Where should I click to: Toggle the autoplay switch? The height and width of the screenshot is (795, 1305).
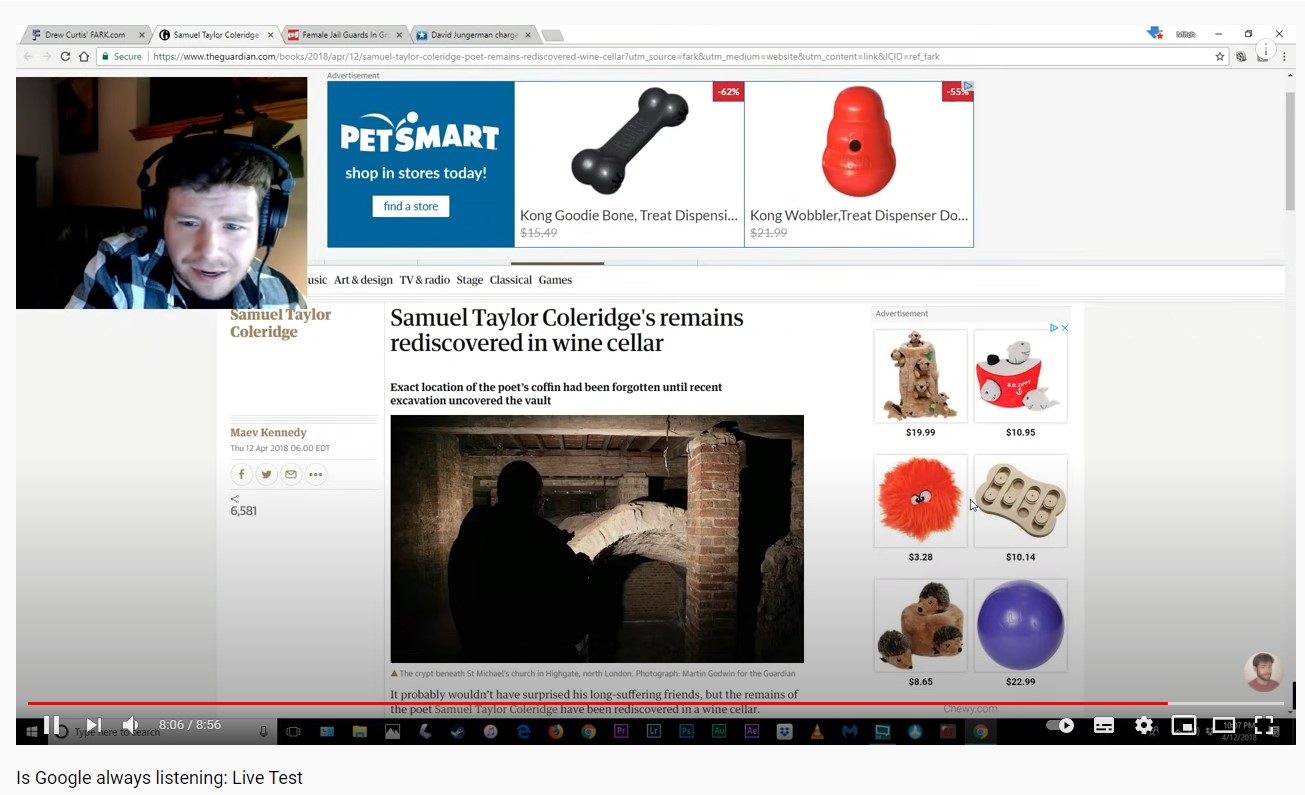pos(1060,725)
